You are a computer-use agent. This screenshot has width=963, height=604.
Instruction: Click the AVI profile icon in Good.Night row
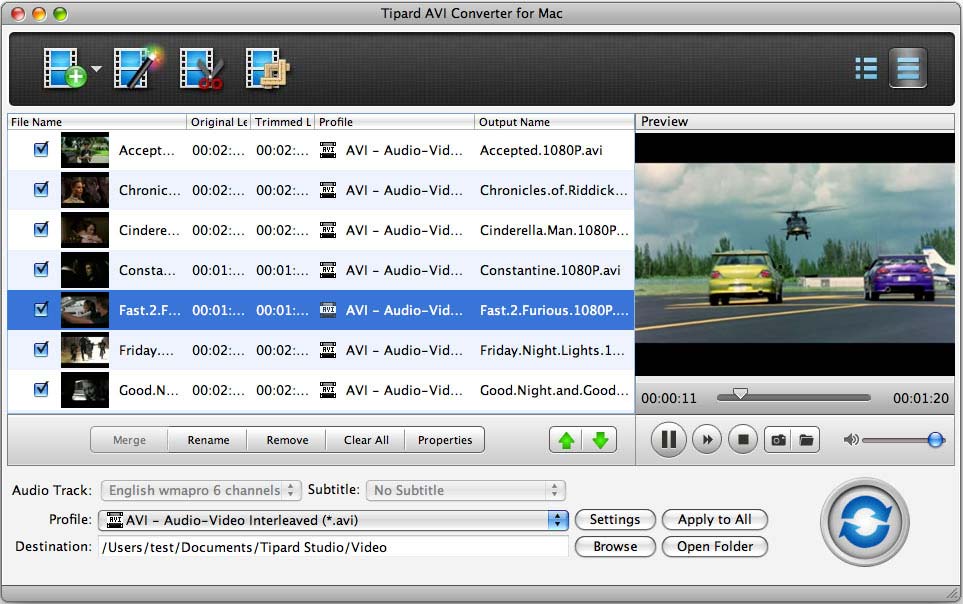[x=328, y=390]
